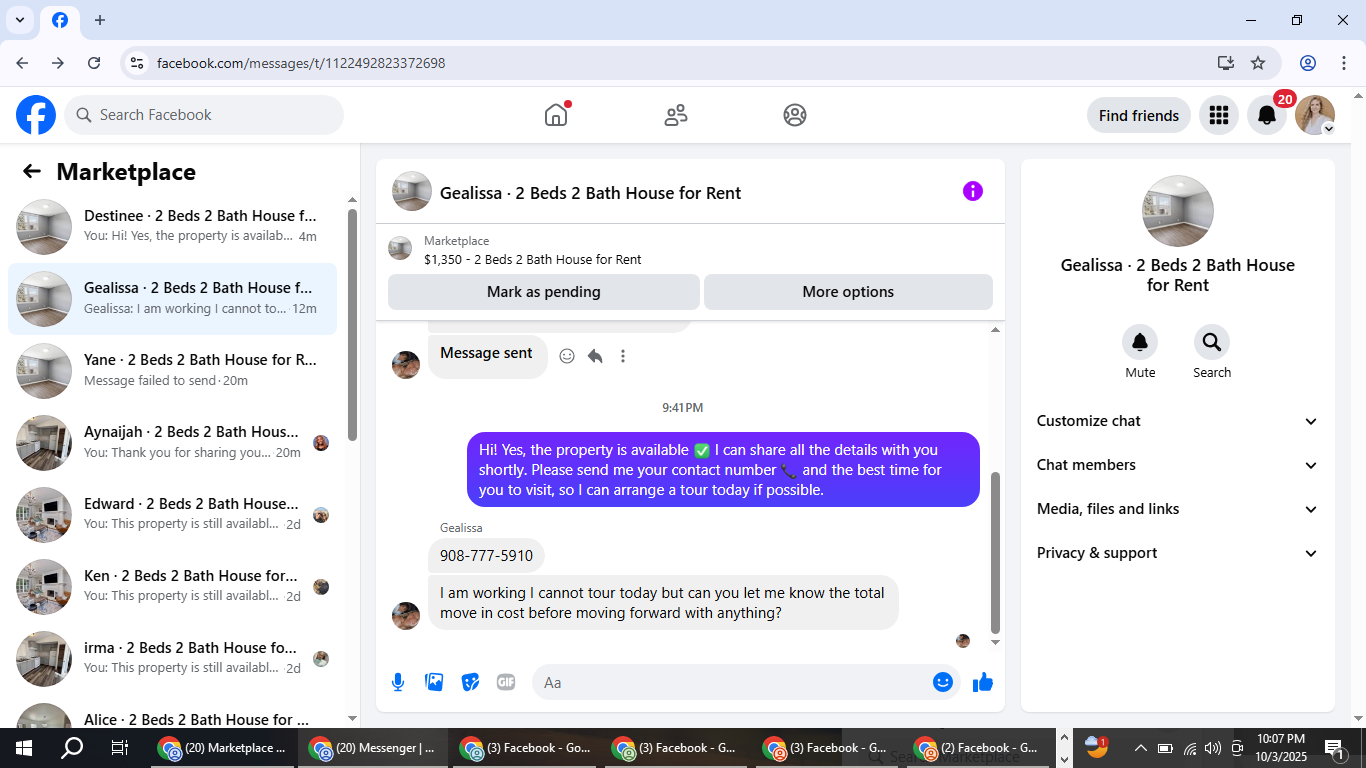This screenshot has width=1366, height=768.
Task: Click the 9:41 PM timestamp
Action: [x=683, y=408]
